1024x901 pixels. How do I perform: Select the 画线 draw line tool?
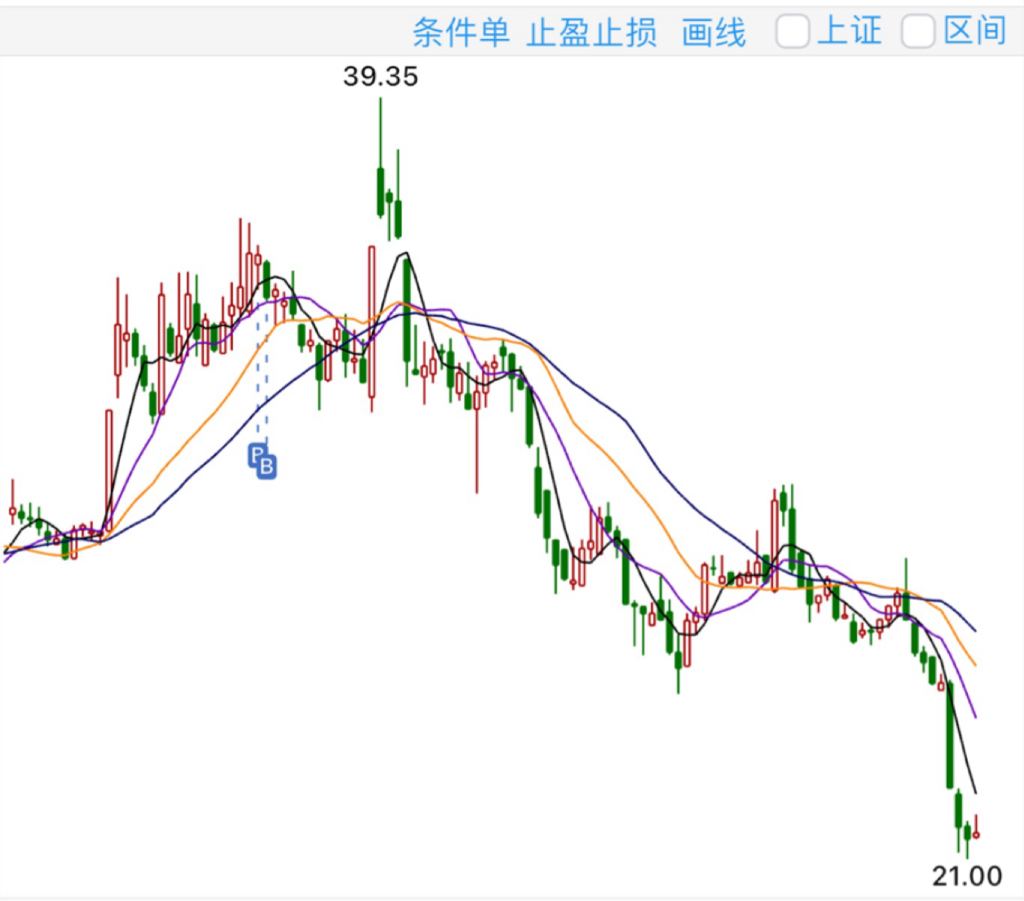coord(713,32)
